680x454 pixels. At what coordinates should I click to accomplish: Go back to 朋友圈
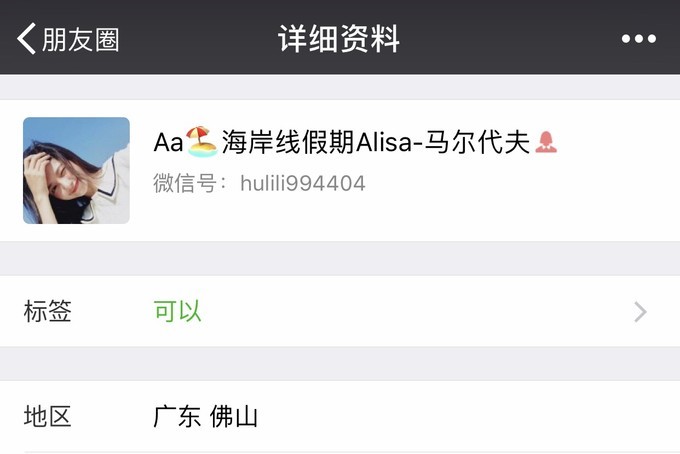click(x=68, y=39)
